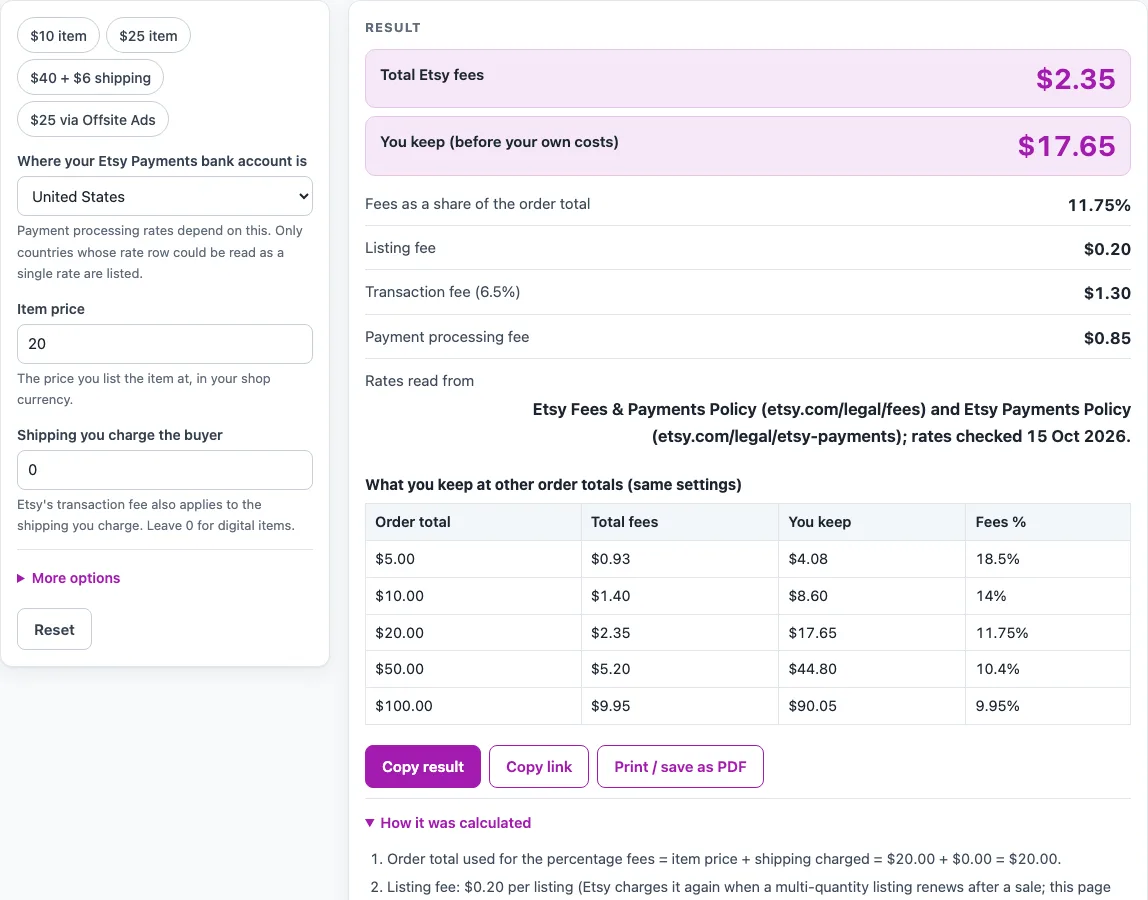1148x900 pixels.
Task: Click the RESULT section heading
Action: (393, 28)
